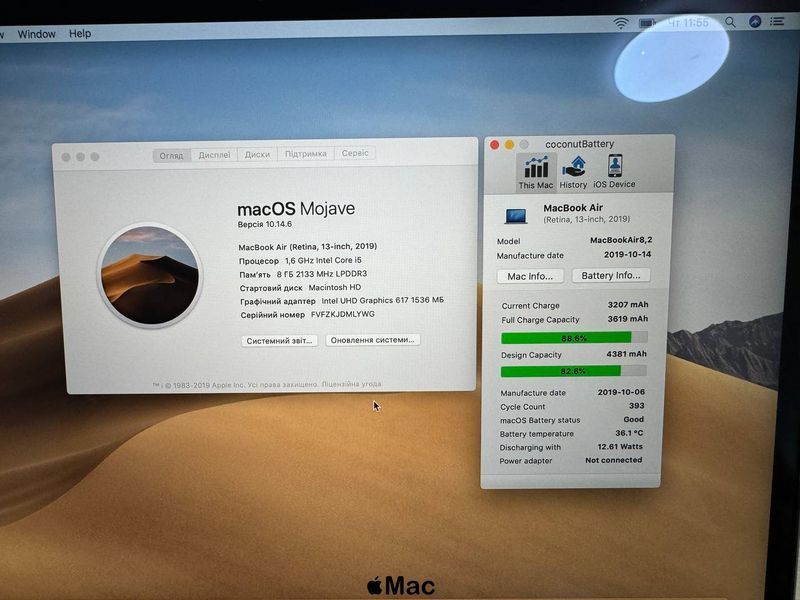Click the Macintosh HD value

pyautogui.click(x=335, y=287)
